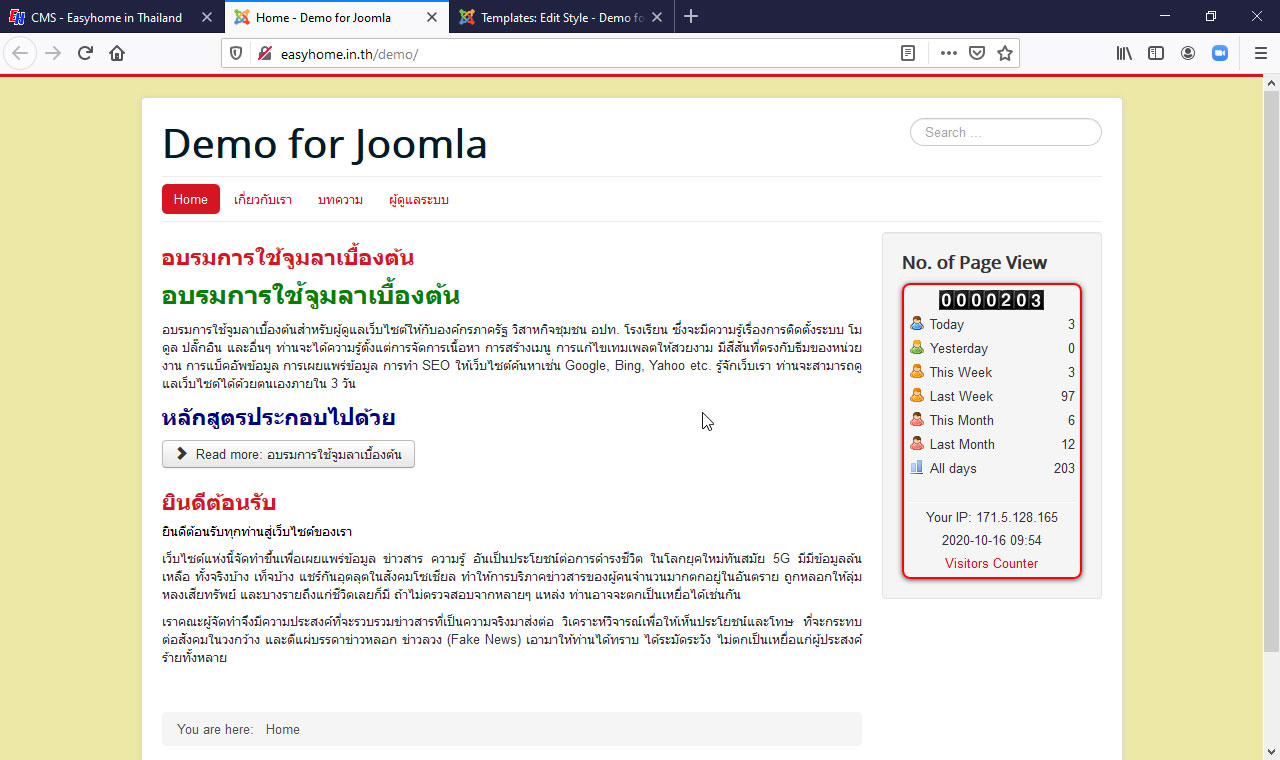Reload the current page

point(85,54)
